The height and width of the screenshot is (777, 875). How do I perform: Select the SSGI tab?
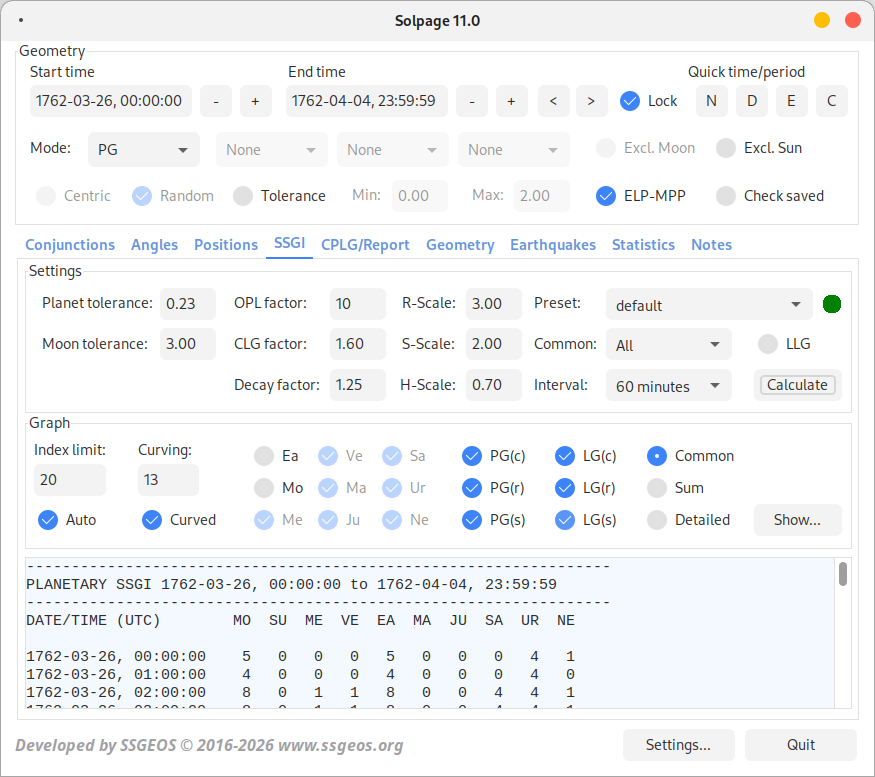point(290,243)
